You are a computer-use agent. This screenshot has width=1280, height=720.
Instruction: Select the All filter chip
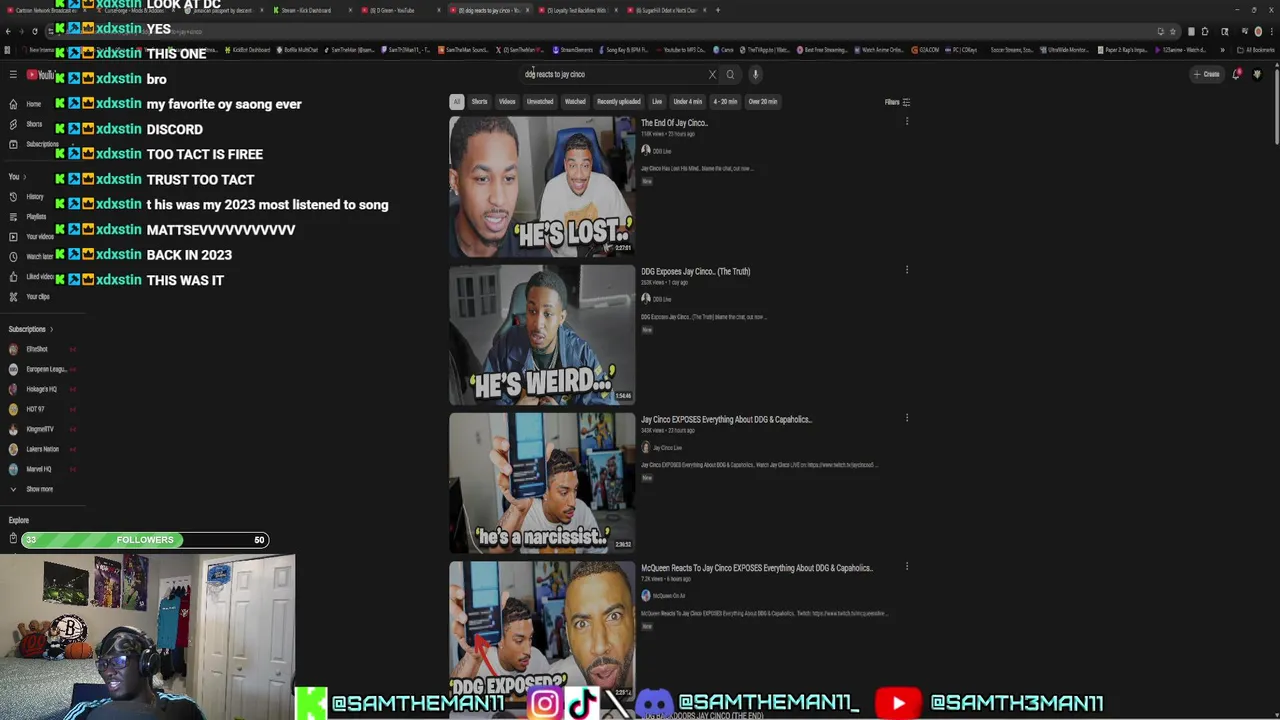coord(456,101)
